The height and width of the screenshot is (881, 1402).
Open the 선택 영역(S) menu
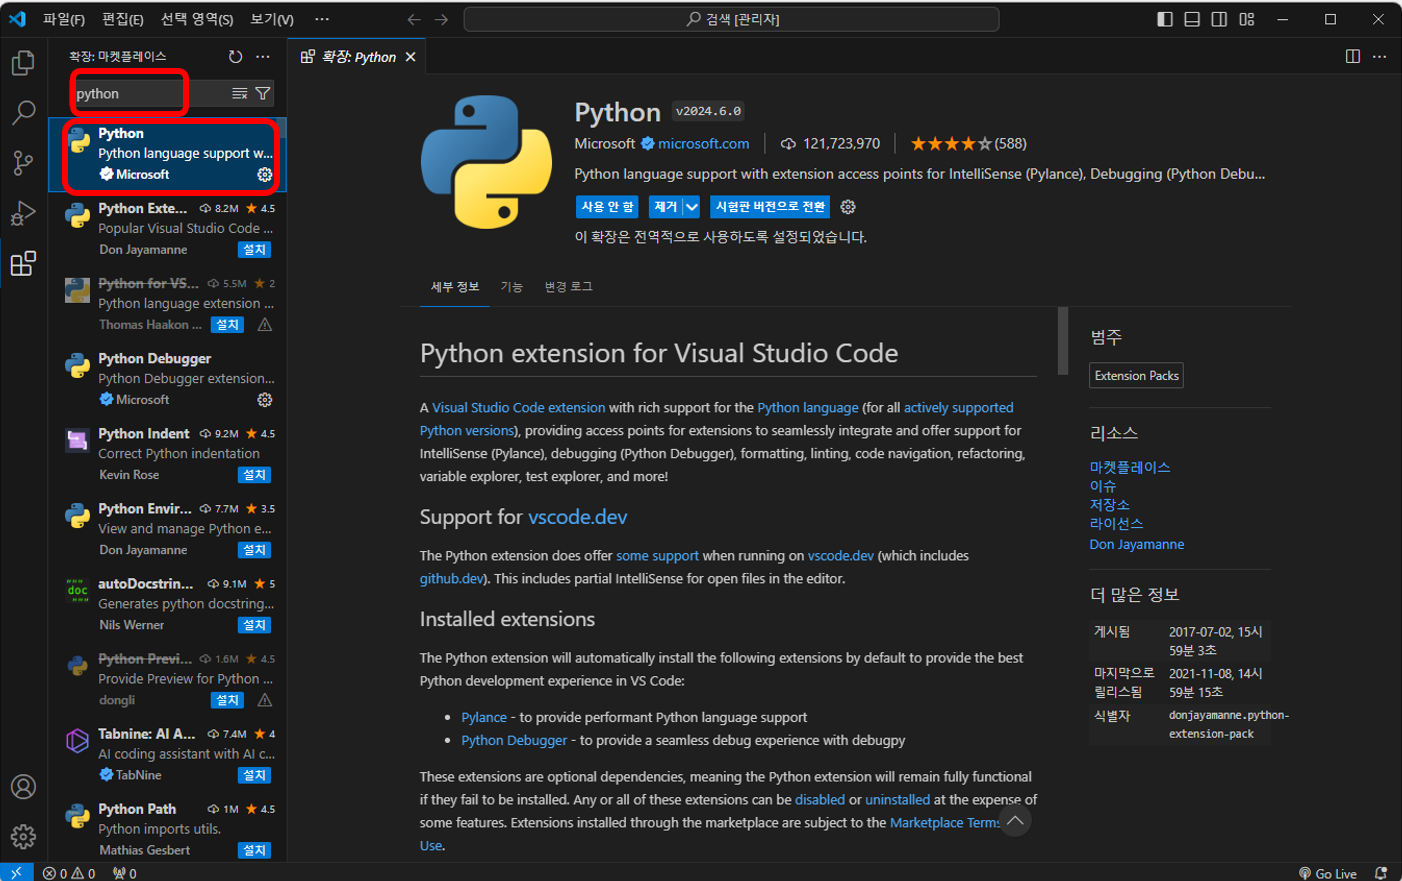pyautogui.click(x=197, y=19)
